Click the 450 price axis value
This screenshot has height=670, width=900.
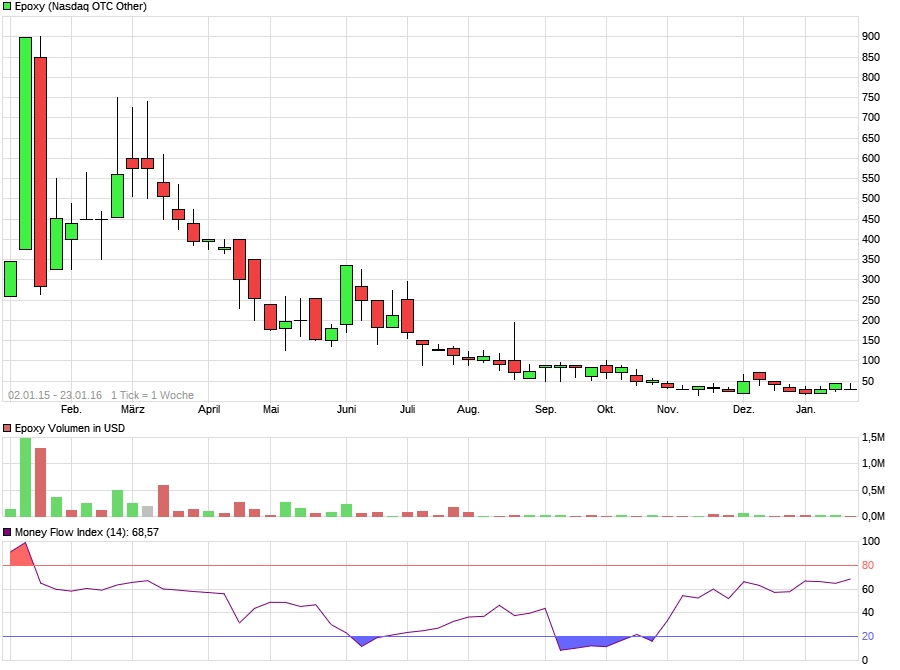pos(871,219)
